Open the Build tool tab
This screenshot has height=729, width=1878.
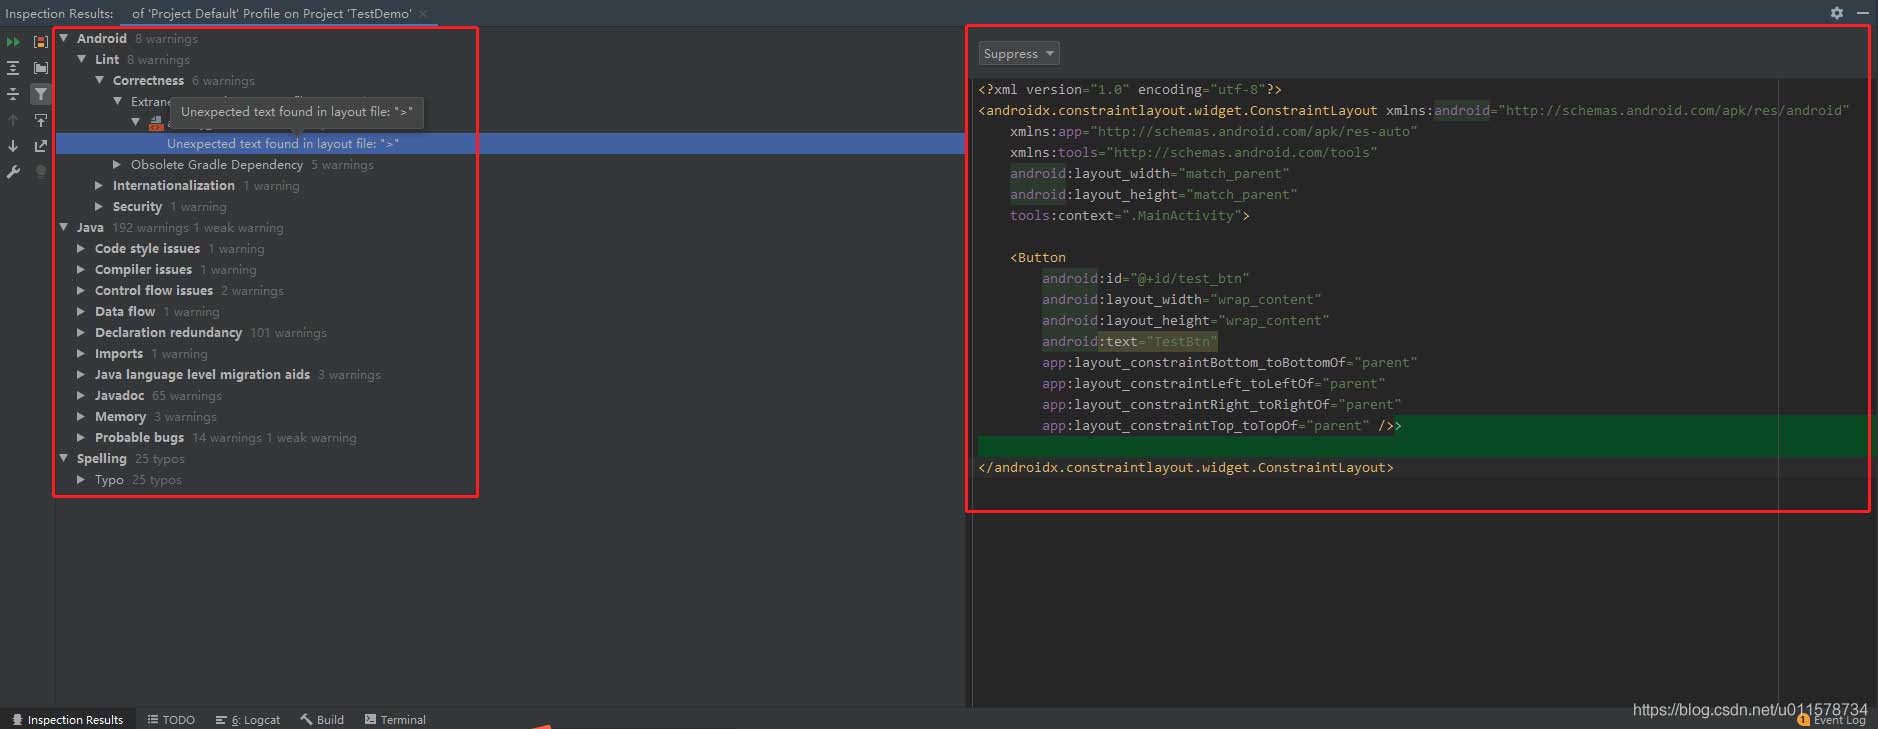tap(322, 719)
